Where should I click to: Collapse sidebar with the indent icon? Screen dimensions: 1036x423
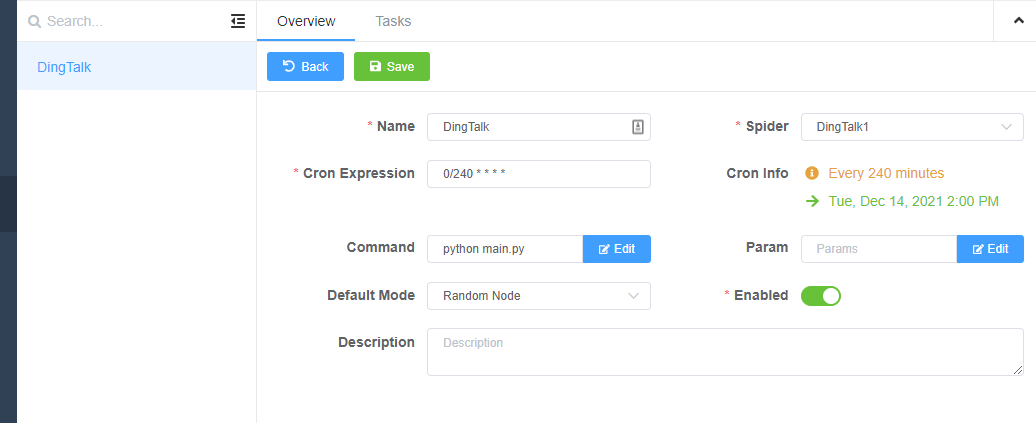[237, 21]
